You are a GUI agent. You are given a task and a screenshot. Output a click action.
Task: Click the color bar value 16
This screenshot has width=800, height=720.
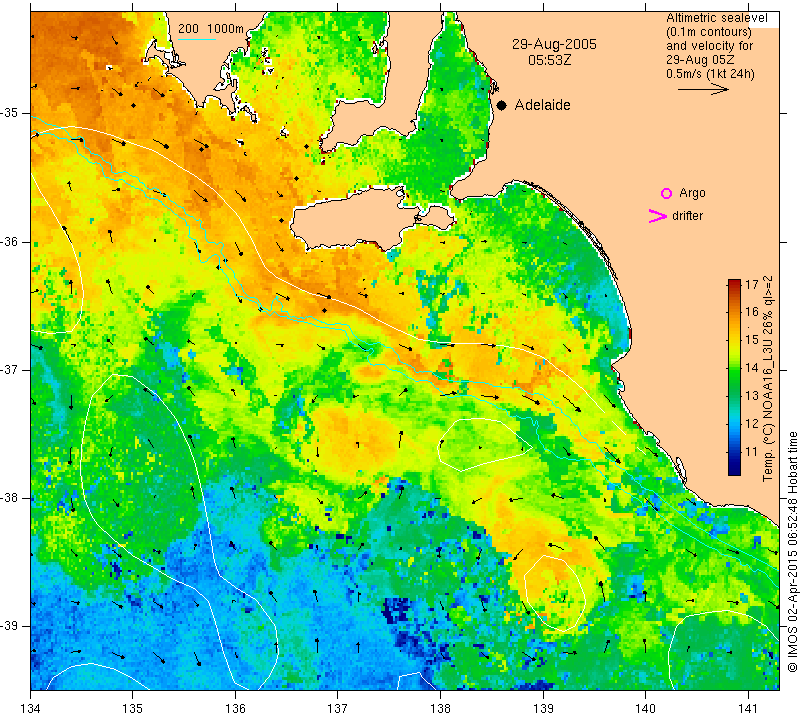[x=752, y=312]
